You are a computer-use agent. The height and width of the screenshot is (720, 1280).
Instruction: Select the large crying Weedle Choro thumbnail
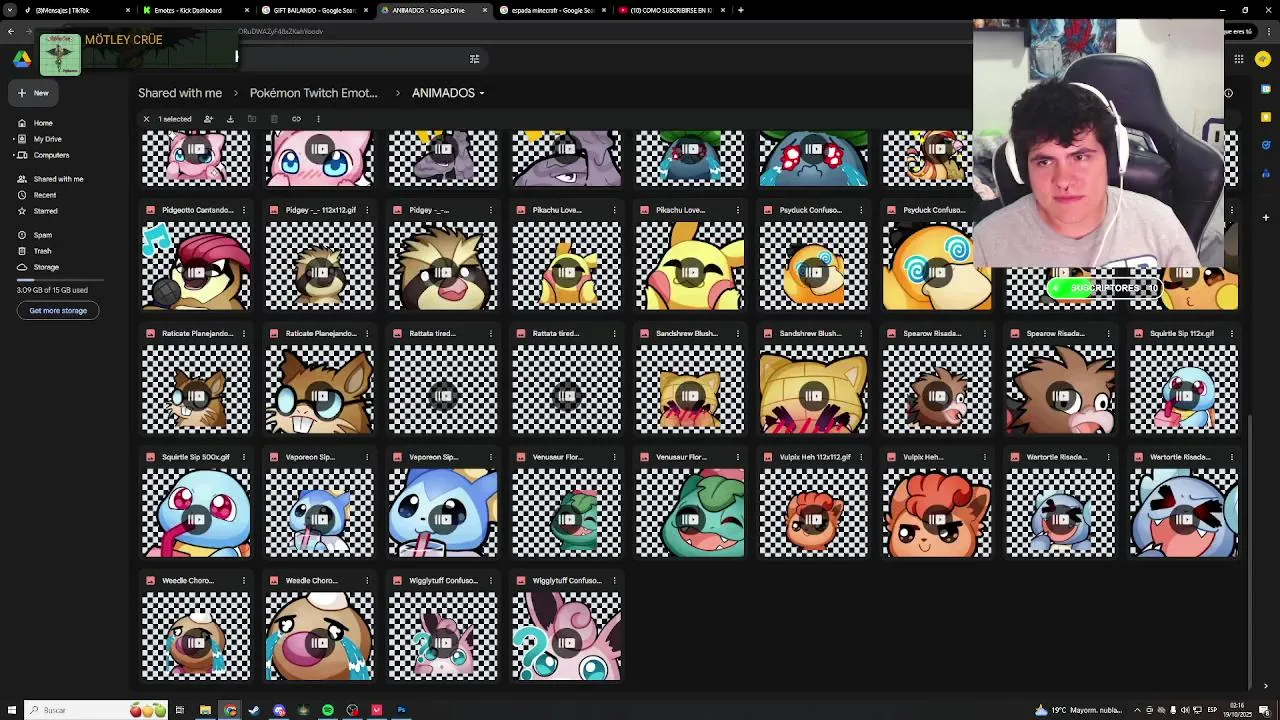pos(319,636)
